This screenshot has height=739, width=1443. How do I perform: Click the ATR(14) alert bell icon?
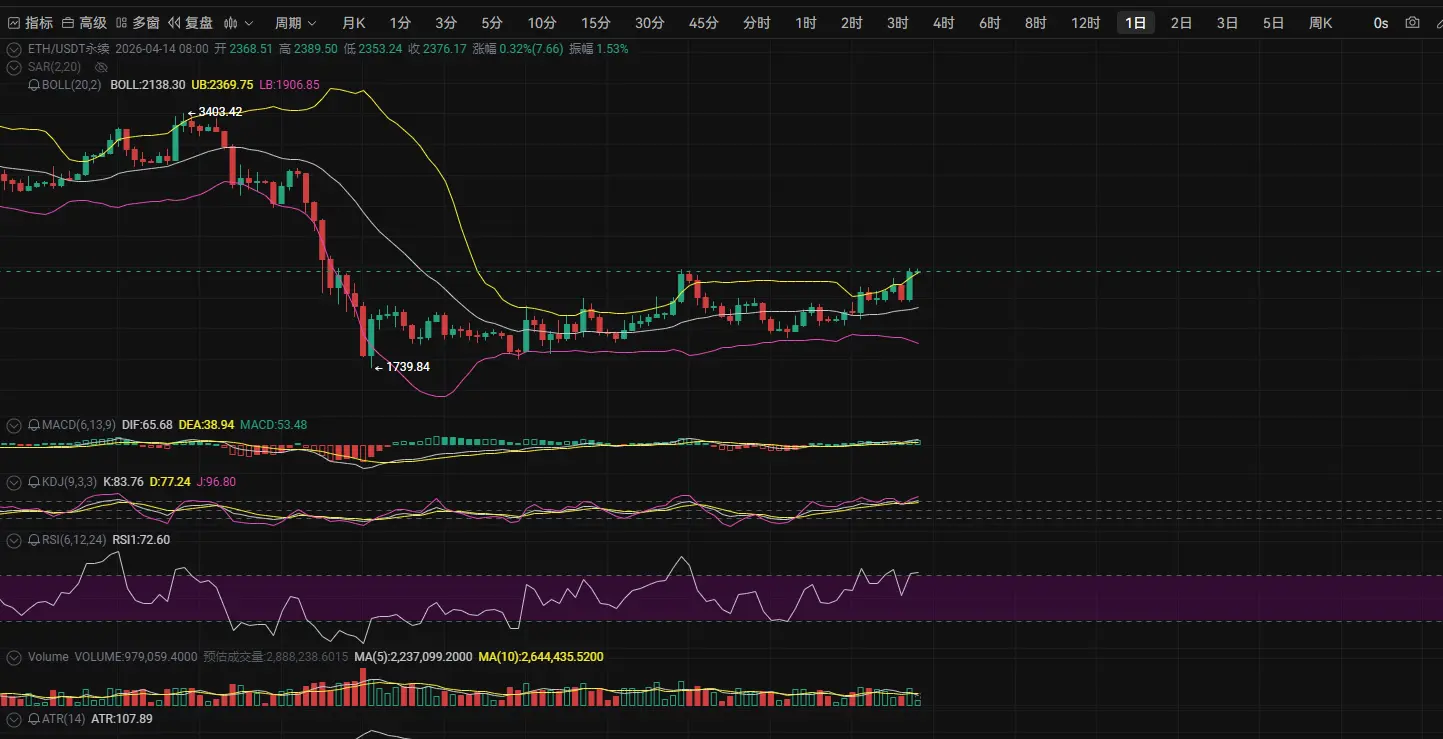[33, 719]
